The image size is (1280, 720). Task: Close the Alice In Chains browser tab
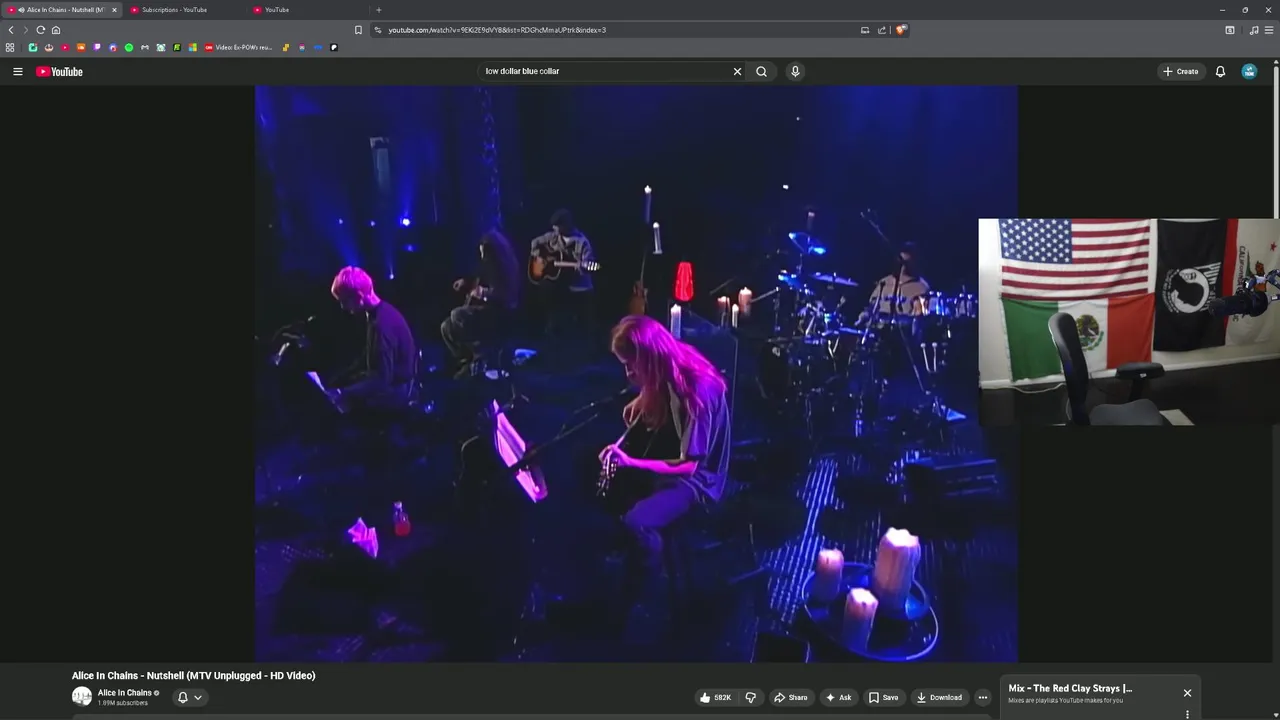pos(114,10)
